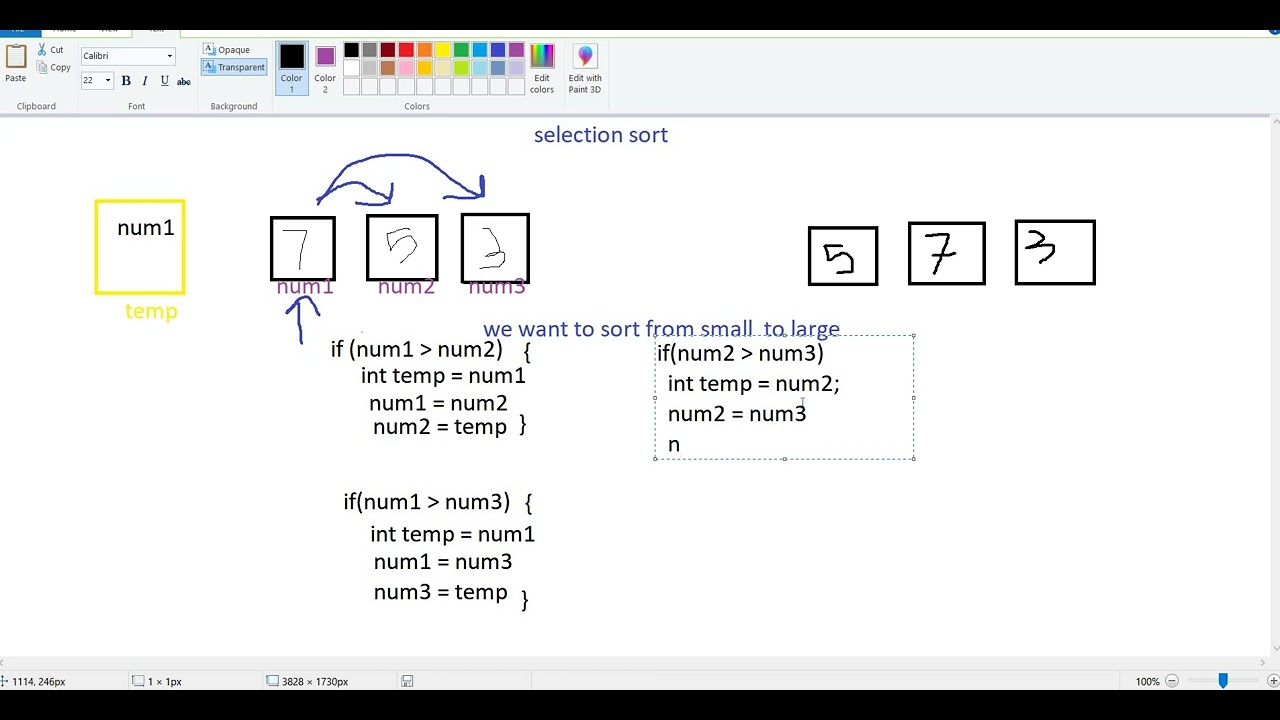
Task: Click the Paste clipboard icon
Action: coord(16,57)
